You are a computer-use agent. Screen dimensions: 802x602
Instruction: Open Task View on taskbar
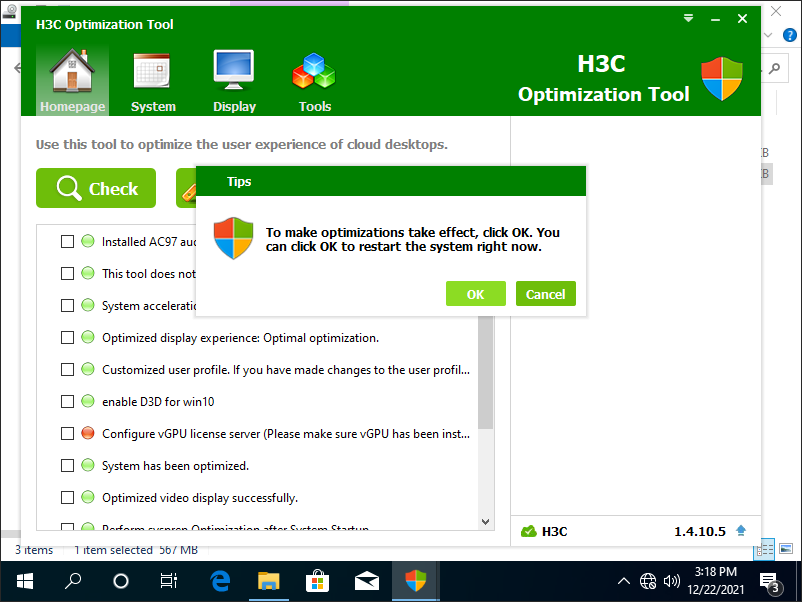click(x=168, y=581)
